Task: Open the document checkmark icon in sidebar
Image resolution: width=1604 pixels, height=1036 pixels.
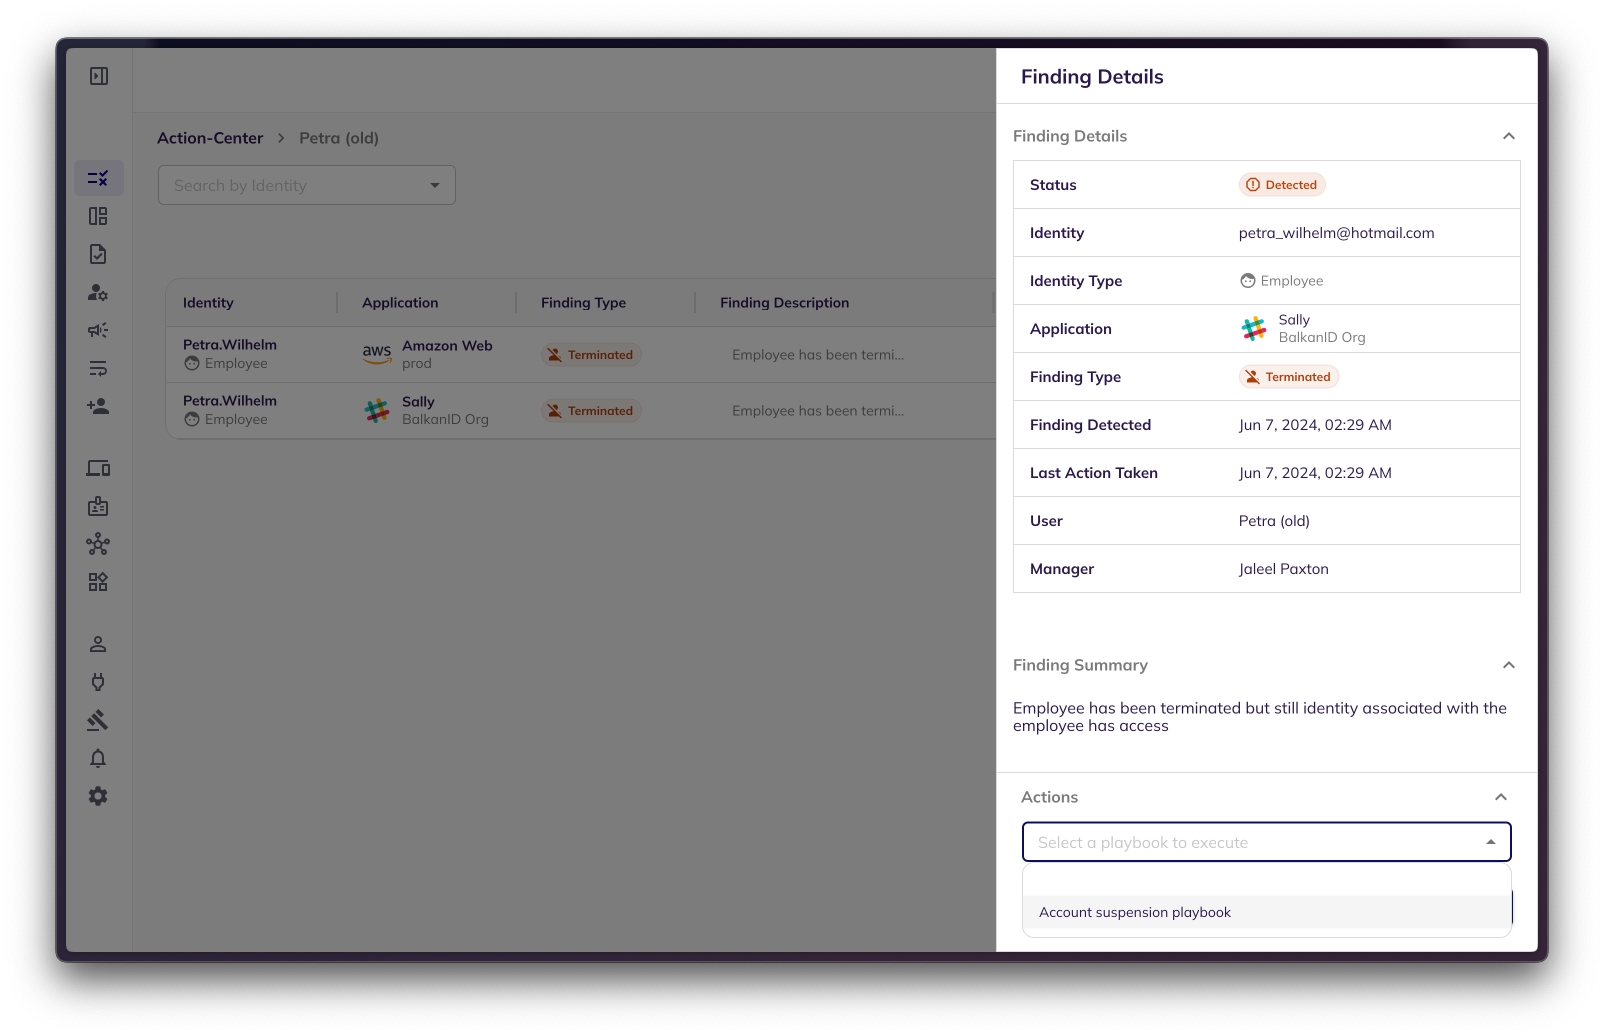Action: point(98,254)
